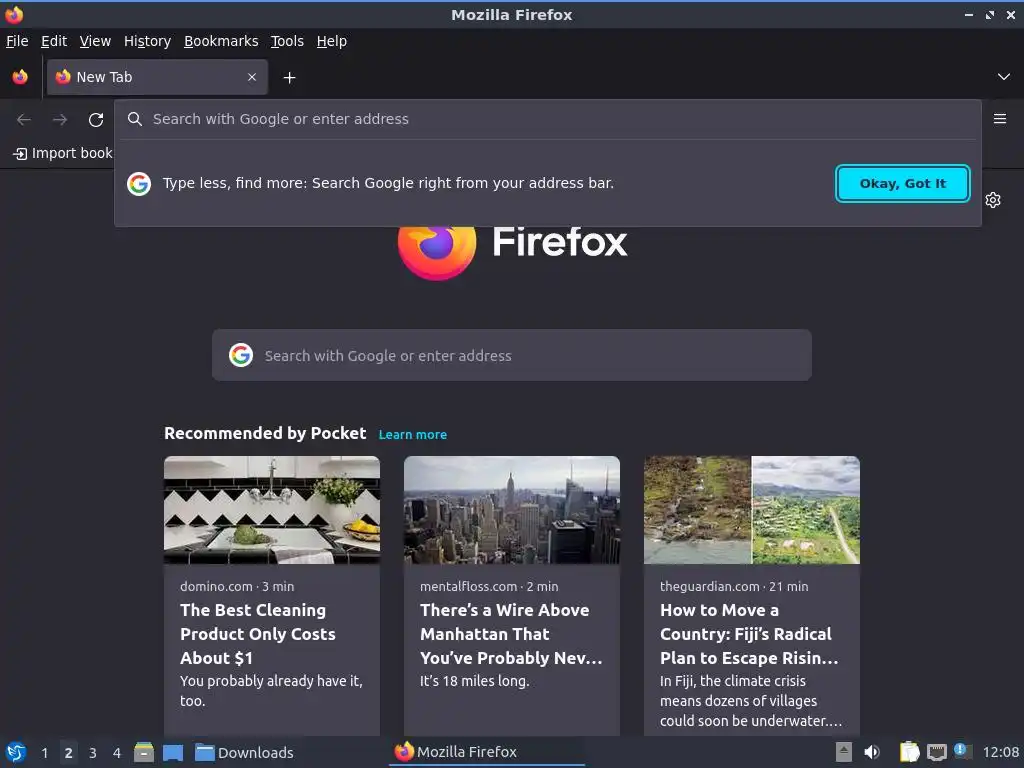The height and width of the screenshot is (768, 1024).
Task: Click It's 18 miles long description
Action: 474,681
